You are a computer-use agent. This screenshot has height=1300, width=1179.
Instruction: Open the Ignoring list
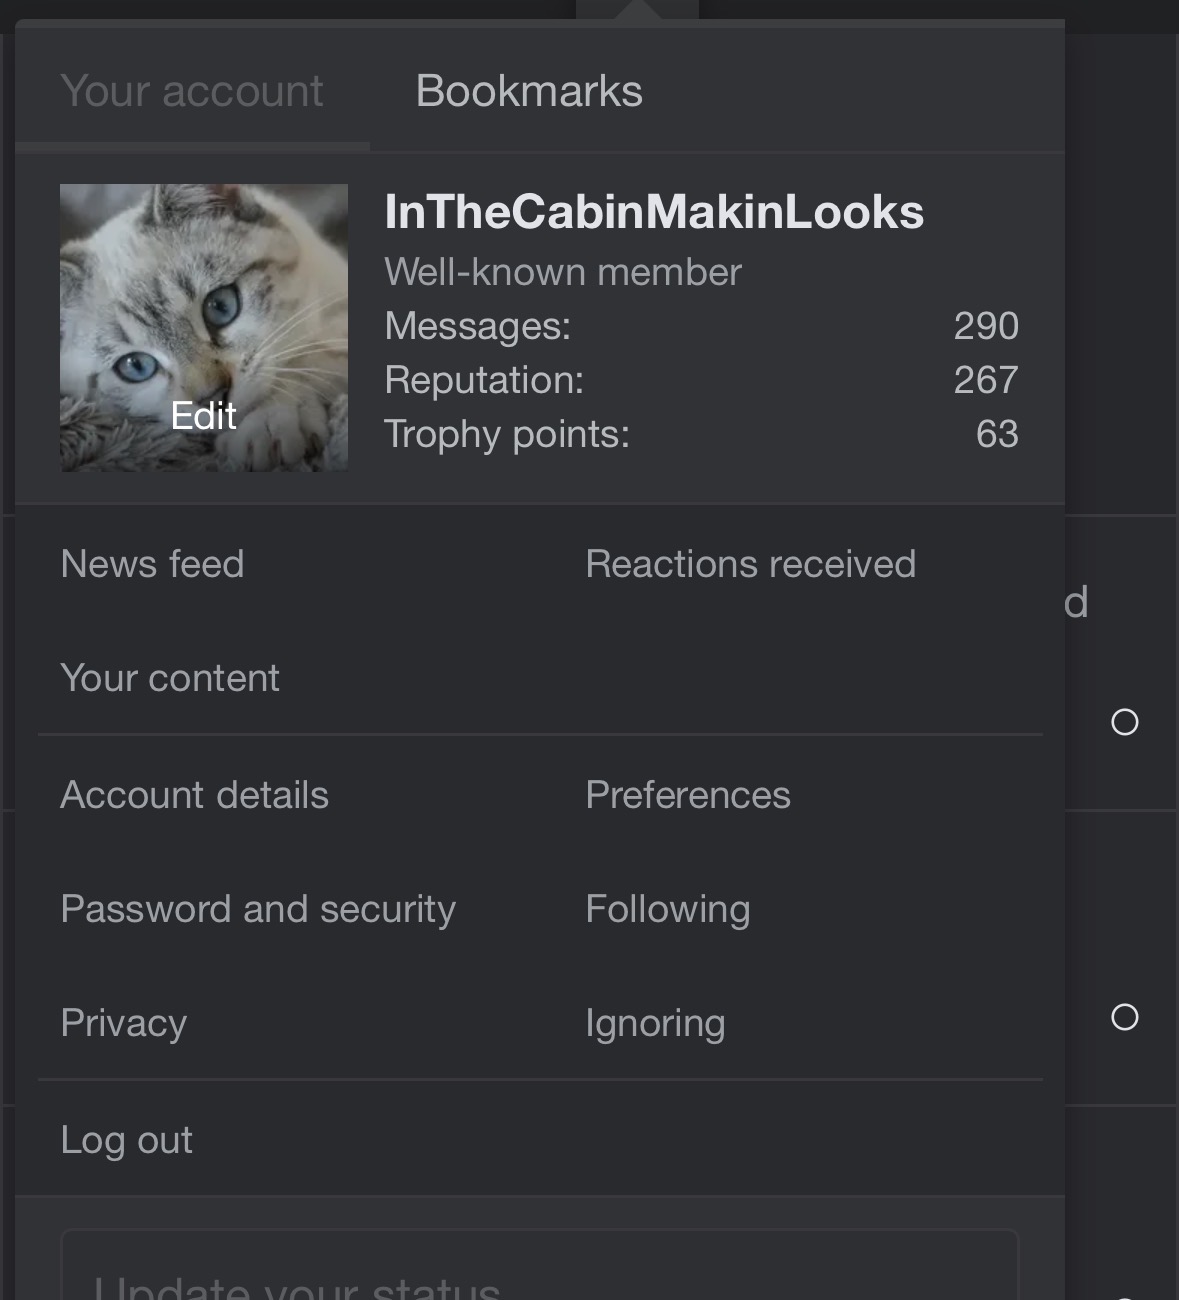[655, 1023]
